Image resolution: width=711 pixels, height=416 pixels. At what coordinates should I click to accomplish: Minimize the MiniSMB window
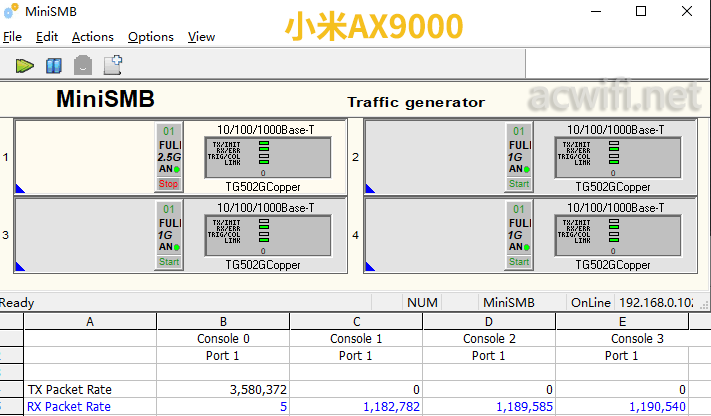coord(596,11)
